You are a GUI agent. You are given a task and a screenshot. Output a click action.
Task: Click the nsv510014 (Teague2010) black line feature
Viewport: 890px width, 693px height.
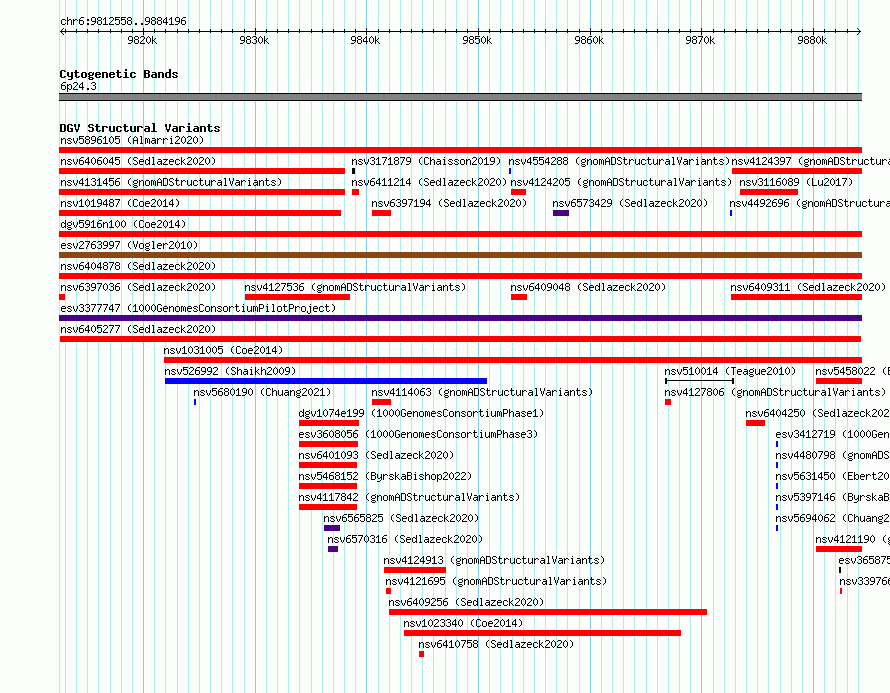(x=699, y=381)
